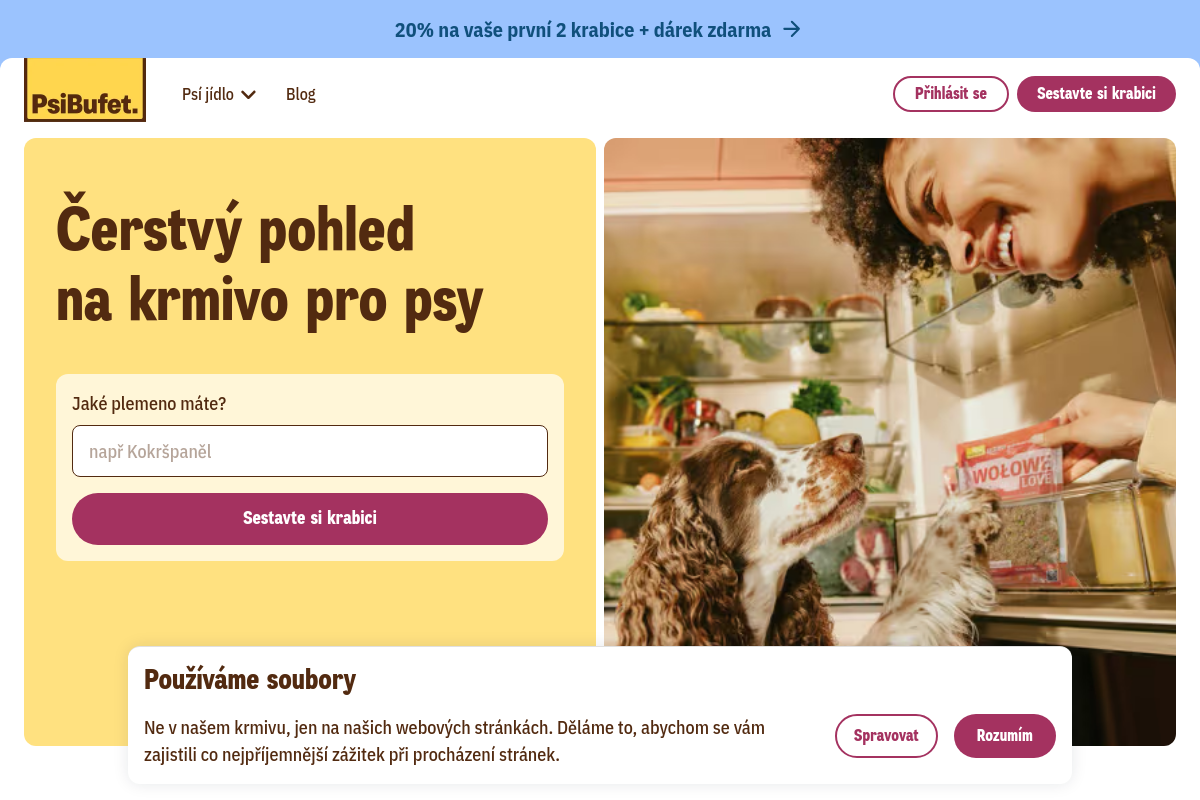Click the wide Sestavte si krabici button under breed field

point(310,519)
